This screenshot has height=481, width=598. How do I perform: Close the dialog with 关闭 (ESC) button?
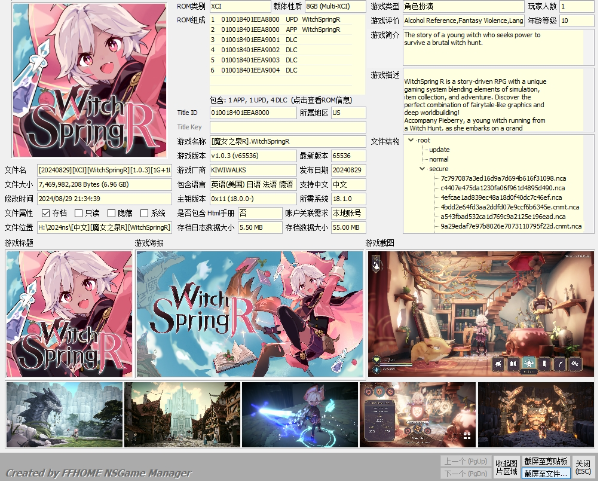[x=583, y=467]
